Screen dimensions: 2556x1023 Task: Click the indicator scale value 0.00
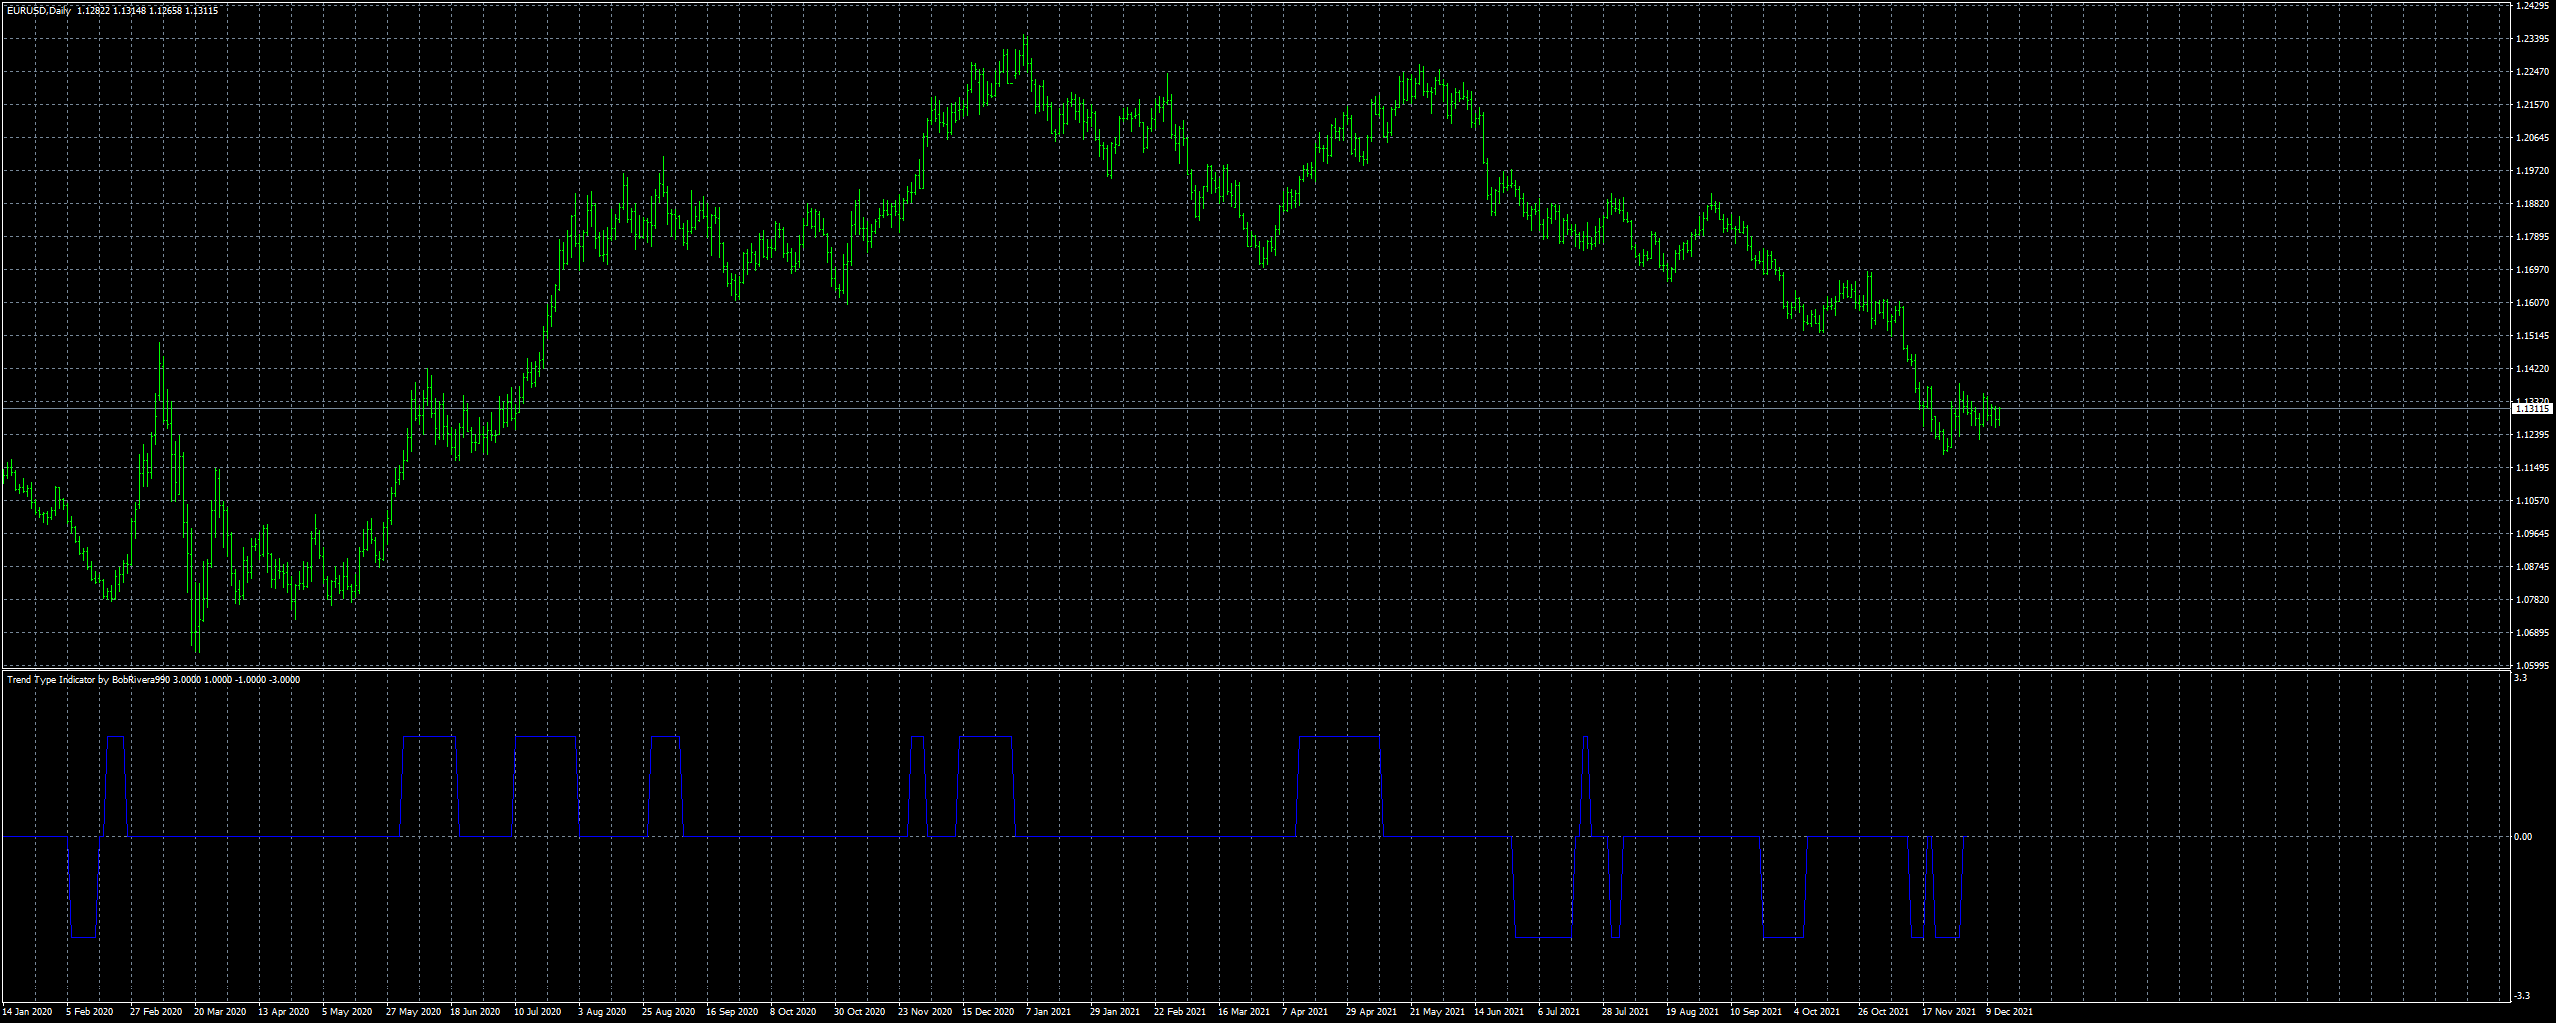click(x=2524, y=837)
